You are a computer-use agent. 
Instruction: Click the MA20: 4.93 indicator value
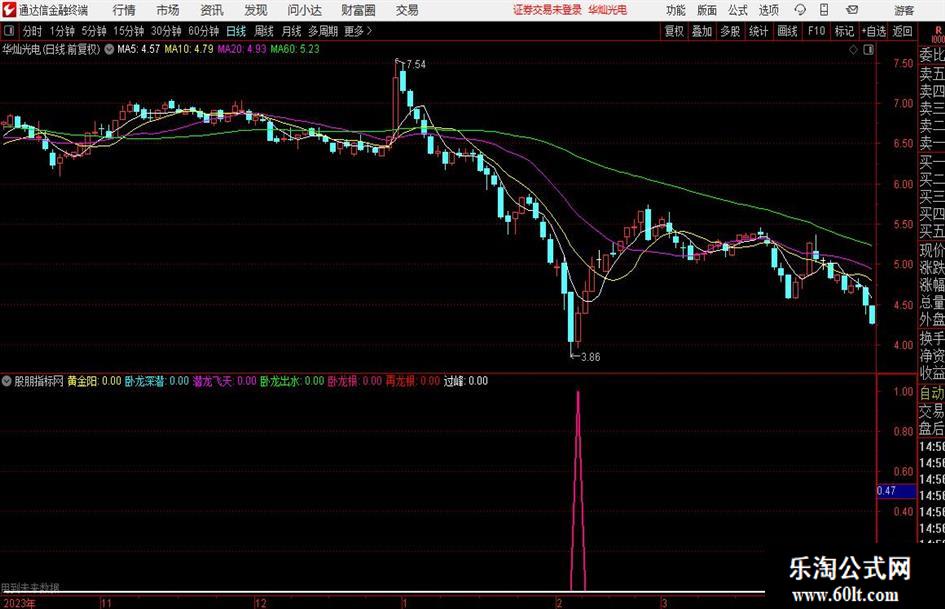tap(242, 49)
